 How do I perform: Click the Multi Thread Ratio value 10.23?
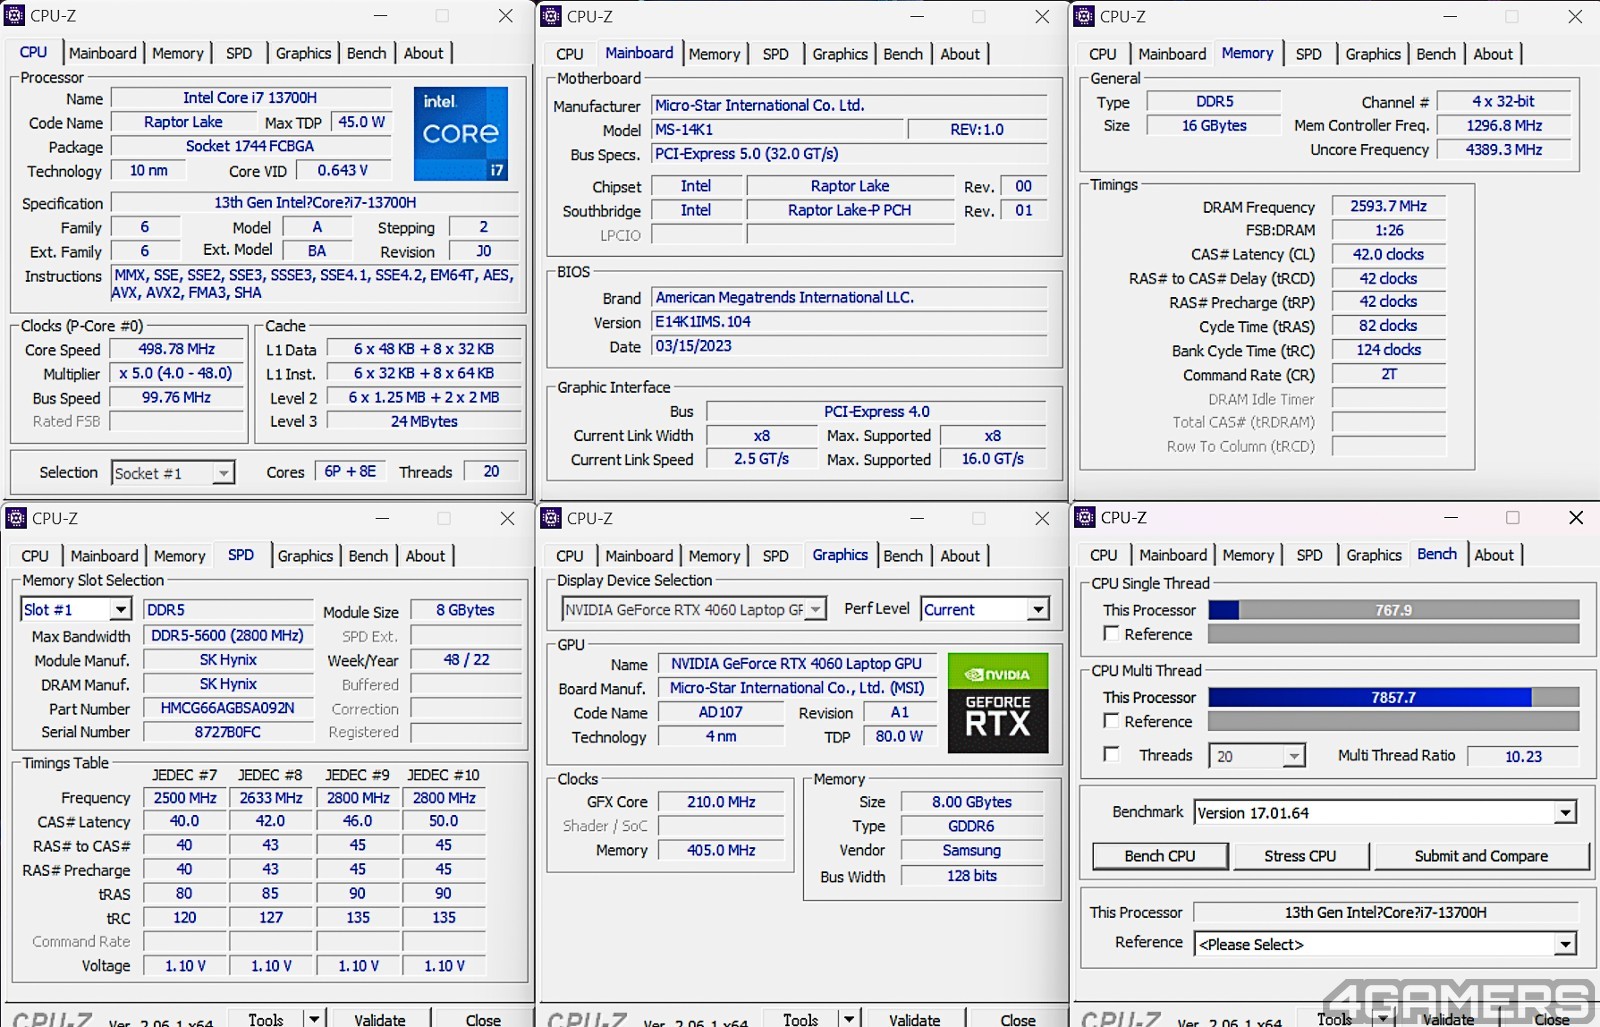coord(1523,756)
